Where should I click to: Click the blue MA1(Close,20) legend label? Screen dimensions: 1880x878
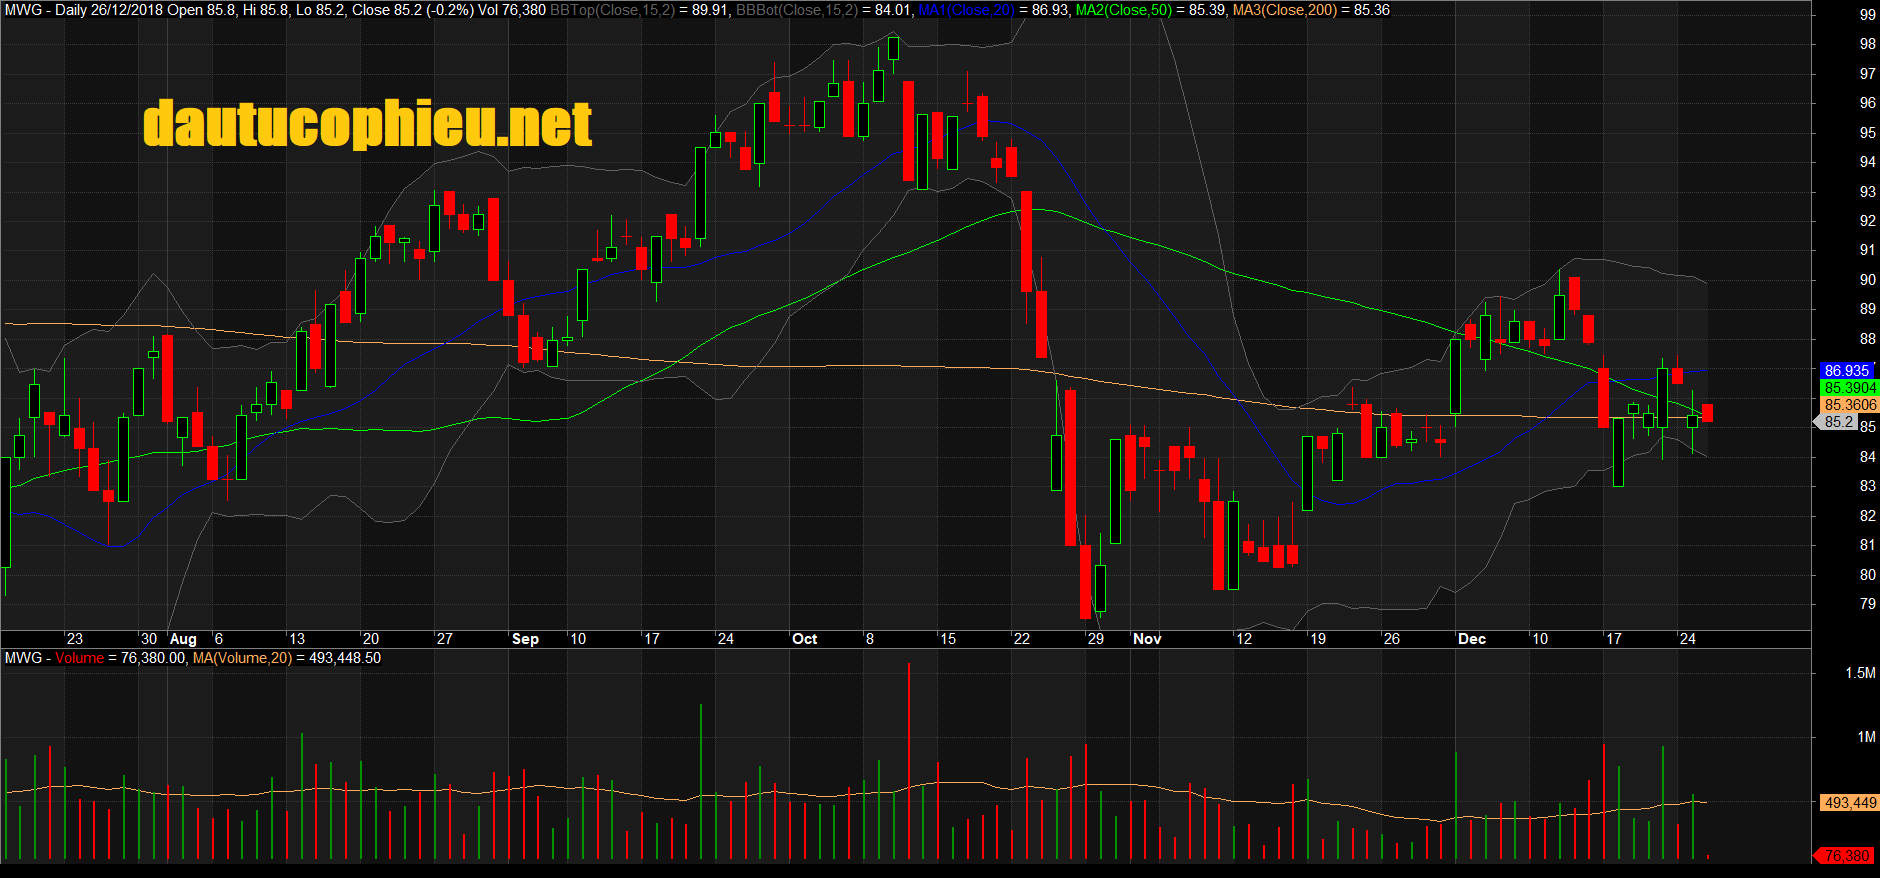pos(966,10)
